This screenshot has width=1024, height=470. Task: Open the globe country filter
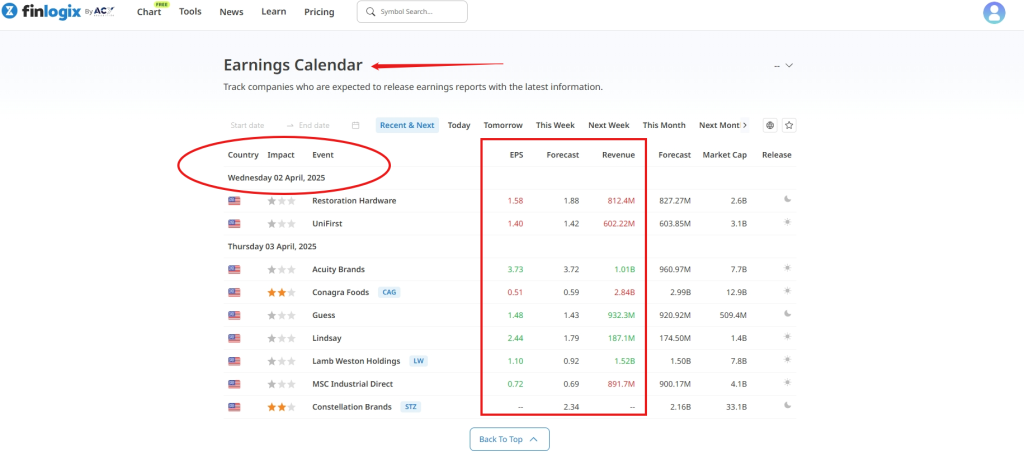(x=769, y=125)
